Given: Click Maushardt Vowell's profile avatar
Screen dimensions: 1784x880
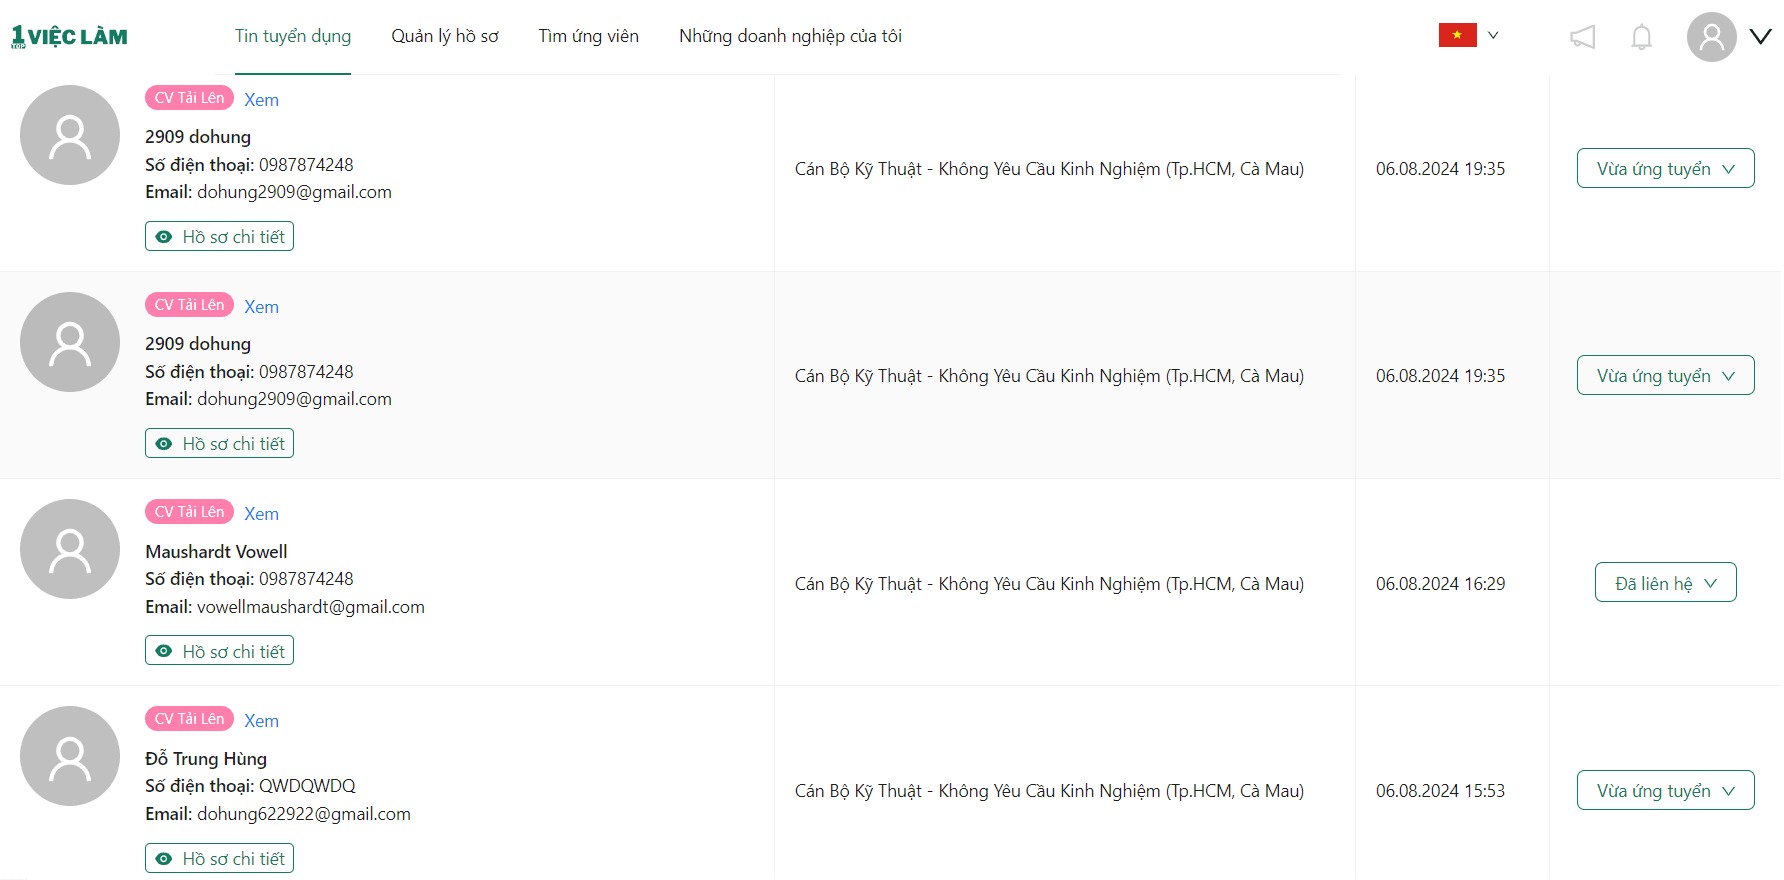Looking at the screenshot, I should coord(70,549).
